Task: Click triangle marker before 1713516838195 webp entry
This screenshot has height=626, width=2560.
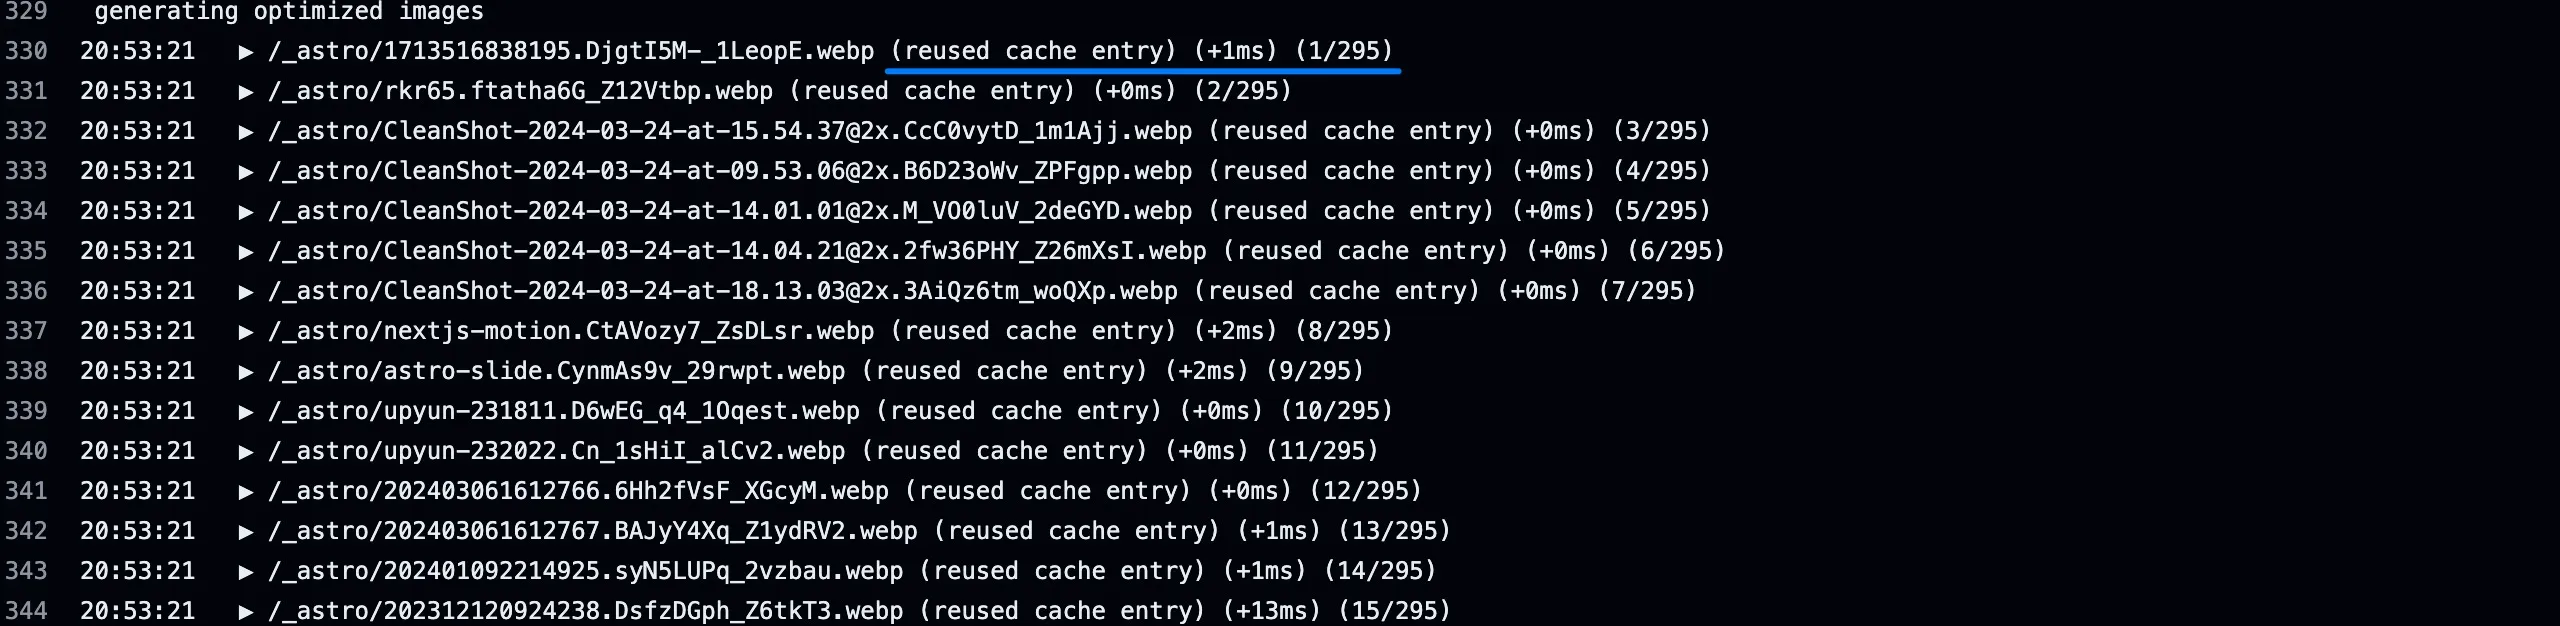Action: click(246, 52)
